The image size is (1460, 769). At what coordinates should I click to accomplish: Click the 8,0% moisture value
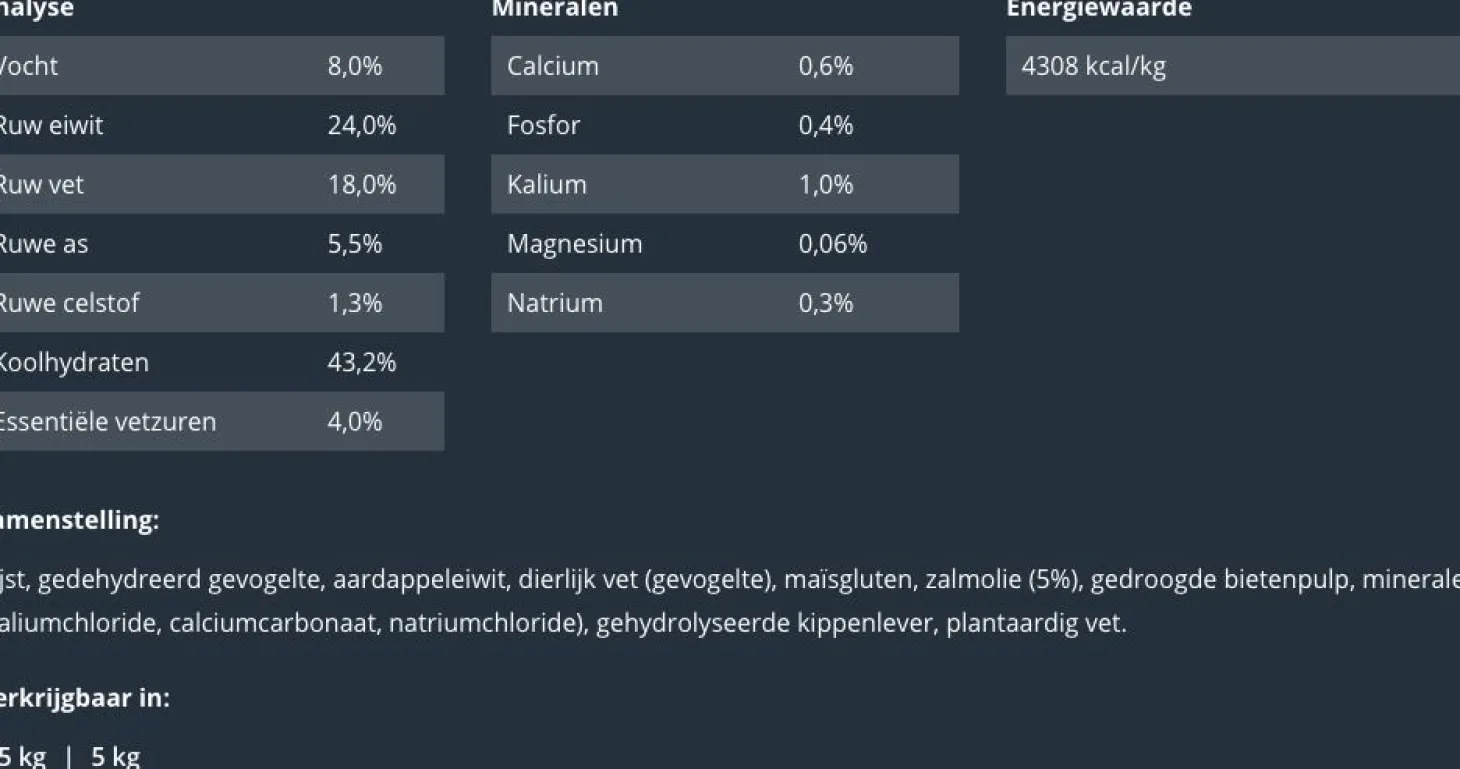point(354,66)
